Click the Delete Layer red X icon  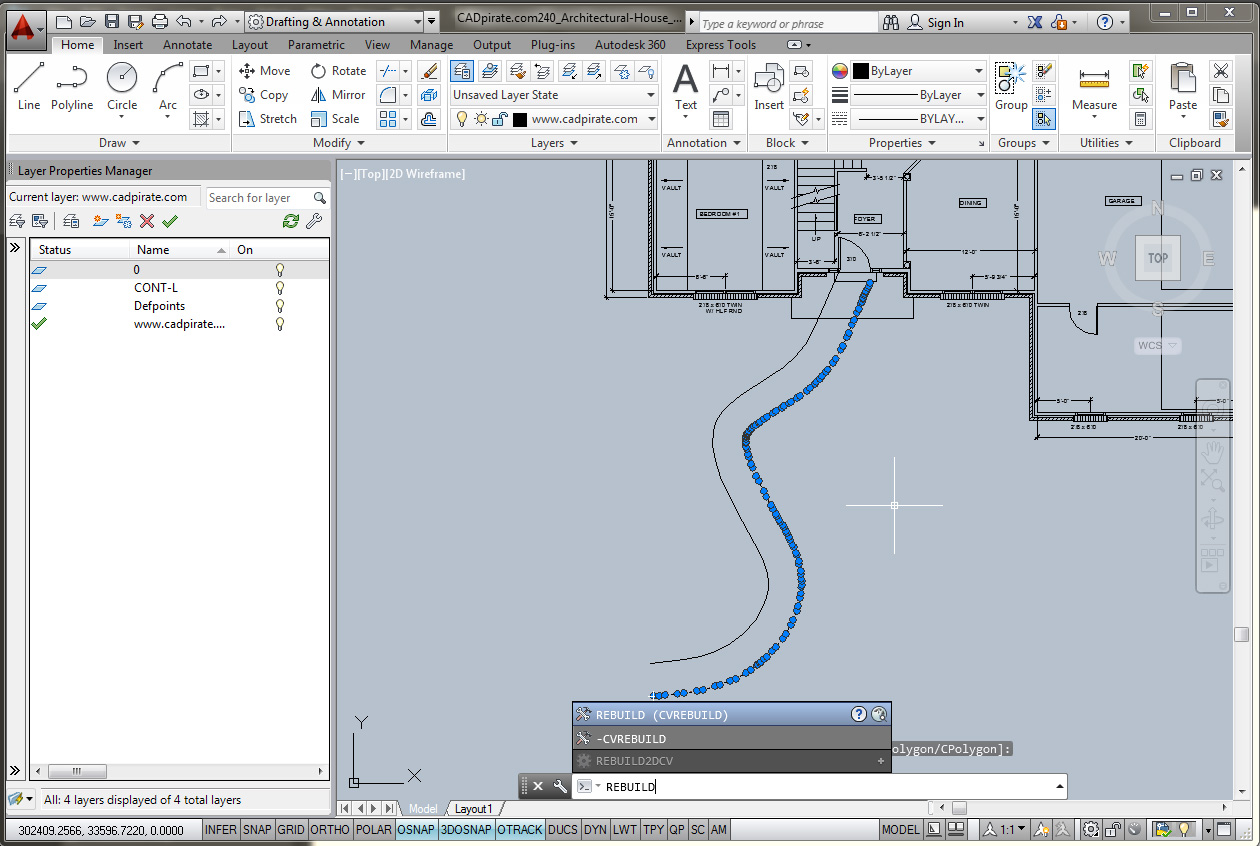click(147, 221)
